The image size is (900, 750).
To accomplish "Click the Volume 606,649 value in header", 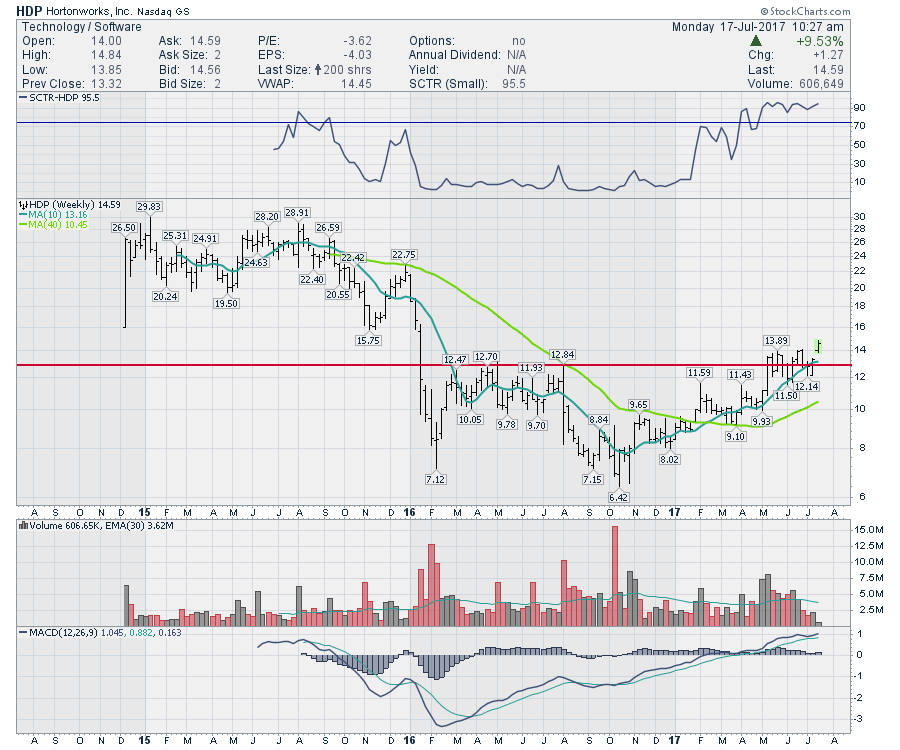I will [821, 84].
